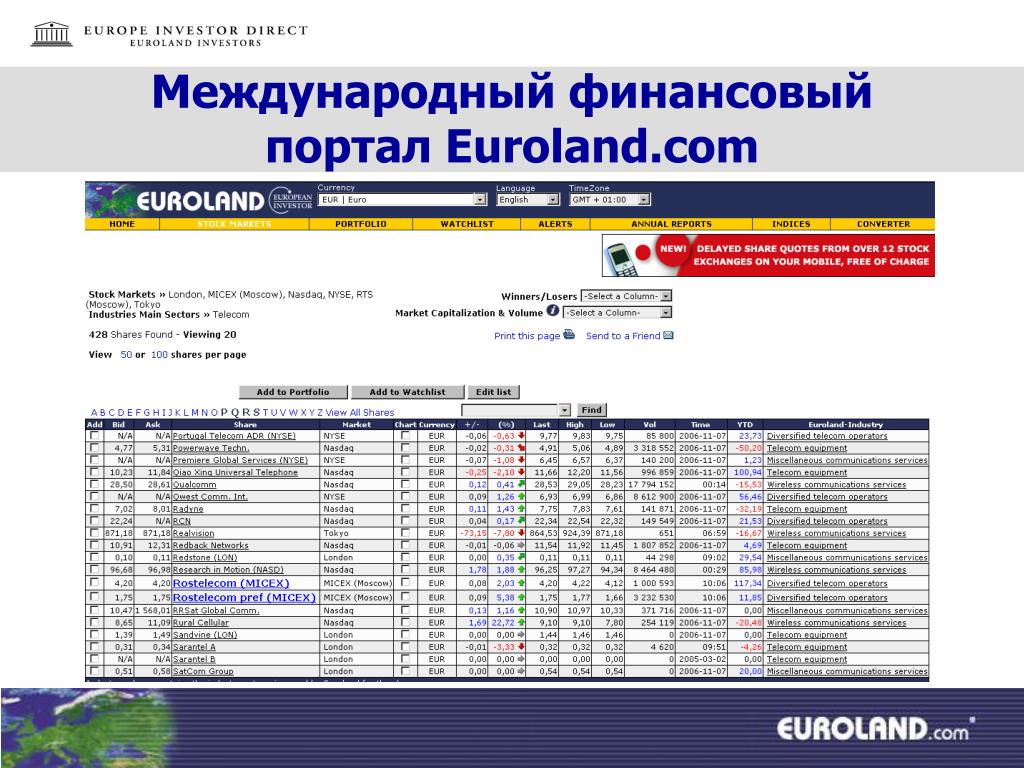Enable the Chart checkbox for Realvision
The height and width of the screenshot is (768, 1024).
(406, 533)
